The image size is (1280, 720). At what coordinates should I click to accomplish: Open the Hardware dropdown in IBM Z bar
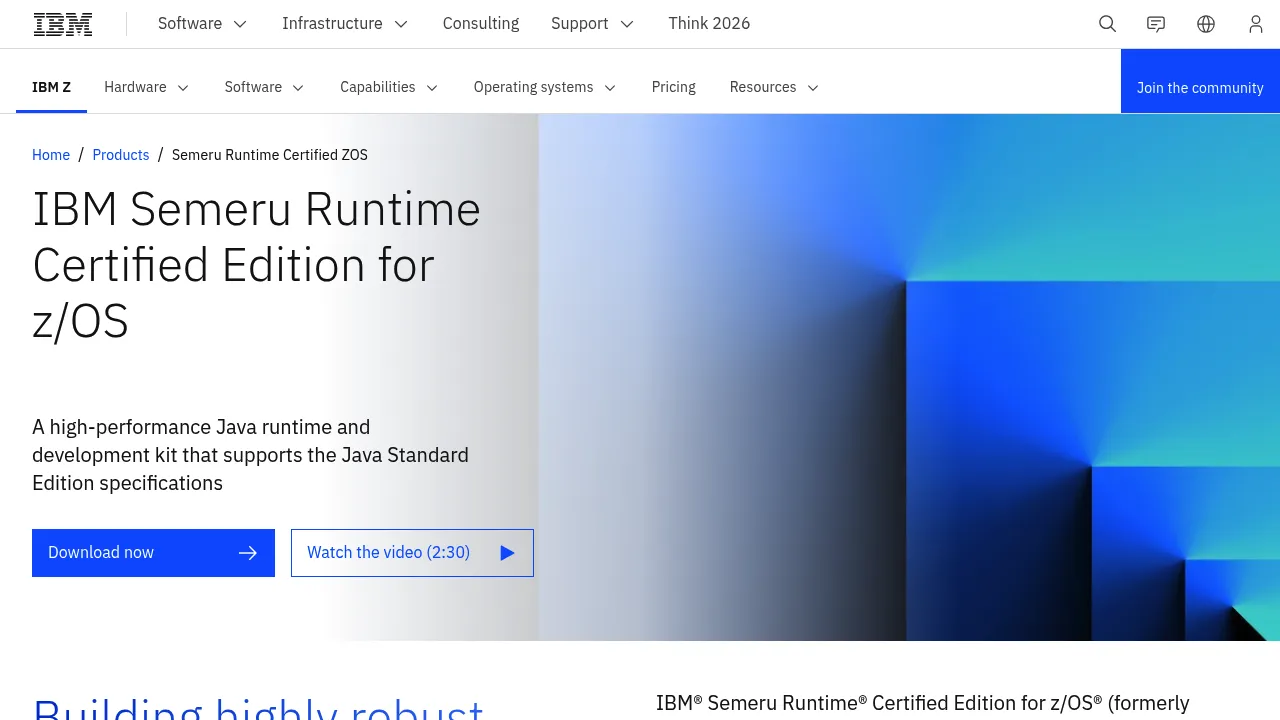(146, 87)
